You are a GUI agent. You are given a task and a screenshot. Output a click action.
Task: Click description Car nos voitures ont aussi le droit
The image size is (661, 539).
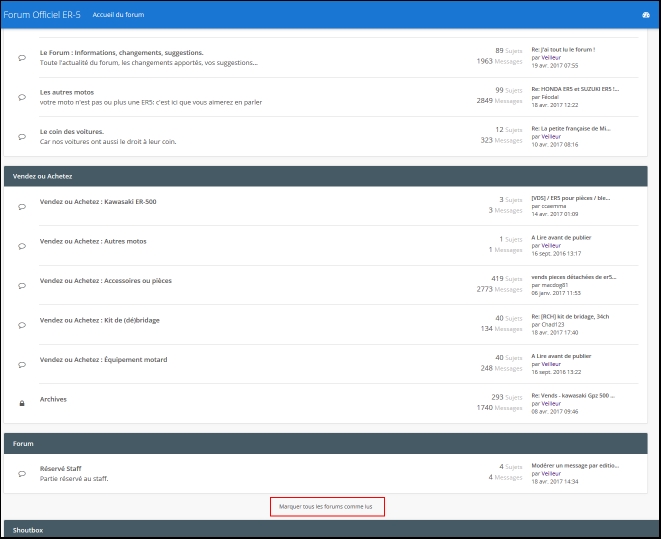[108, 142]
